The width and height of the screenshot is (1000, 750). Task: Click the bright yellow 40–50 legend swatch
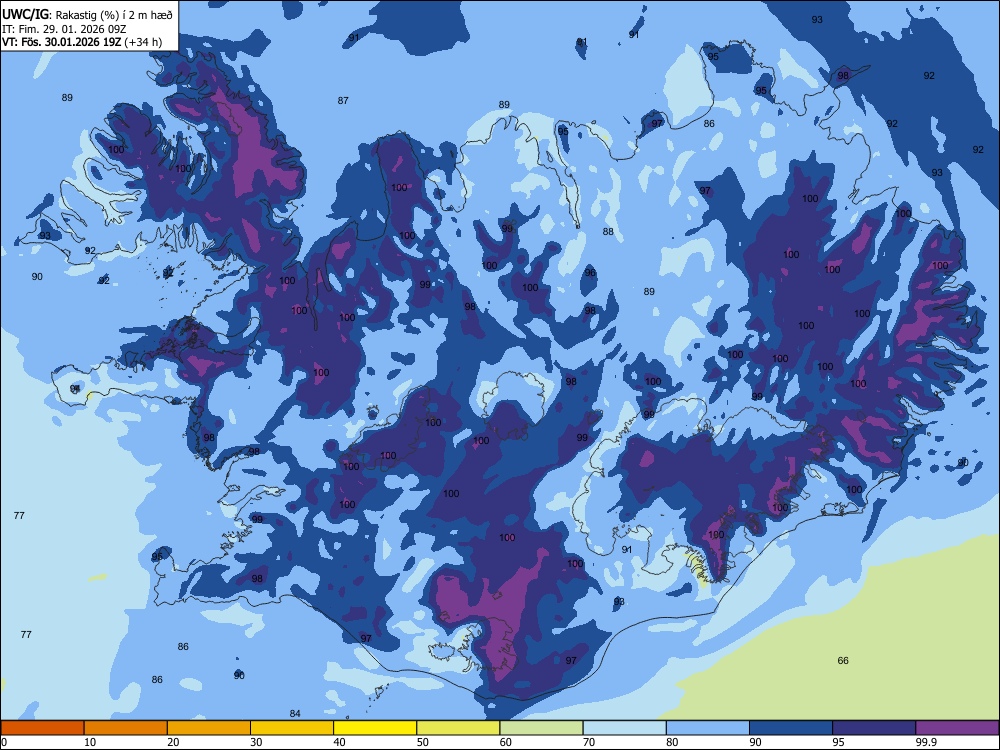tap(375, 728)
